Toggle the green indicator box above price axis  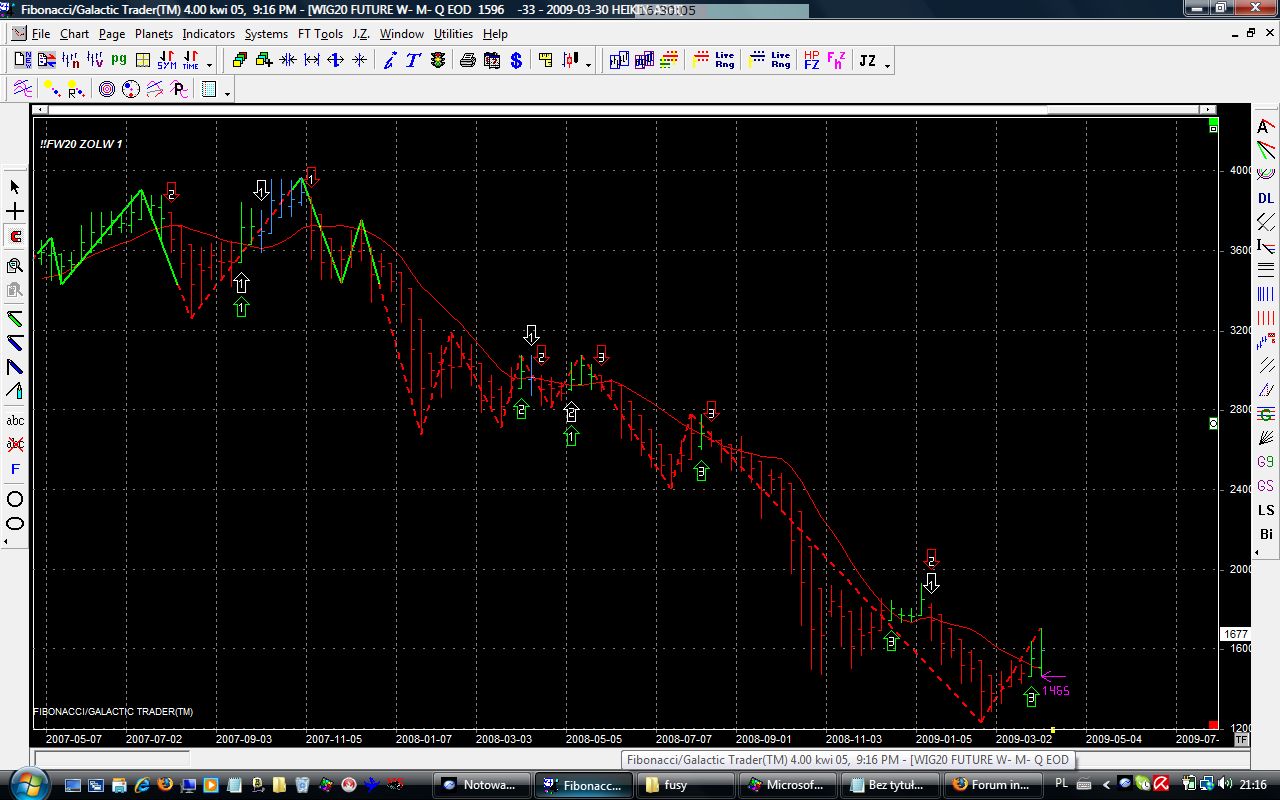pos(1213,128)
